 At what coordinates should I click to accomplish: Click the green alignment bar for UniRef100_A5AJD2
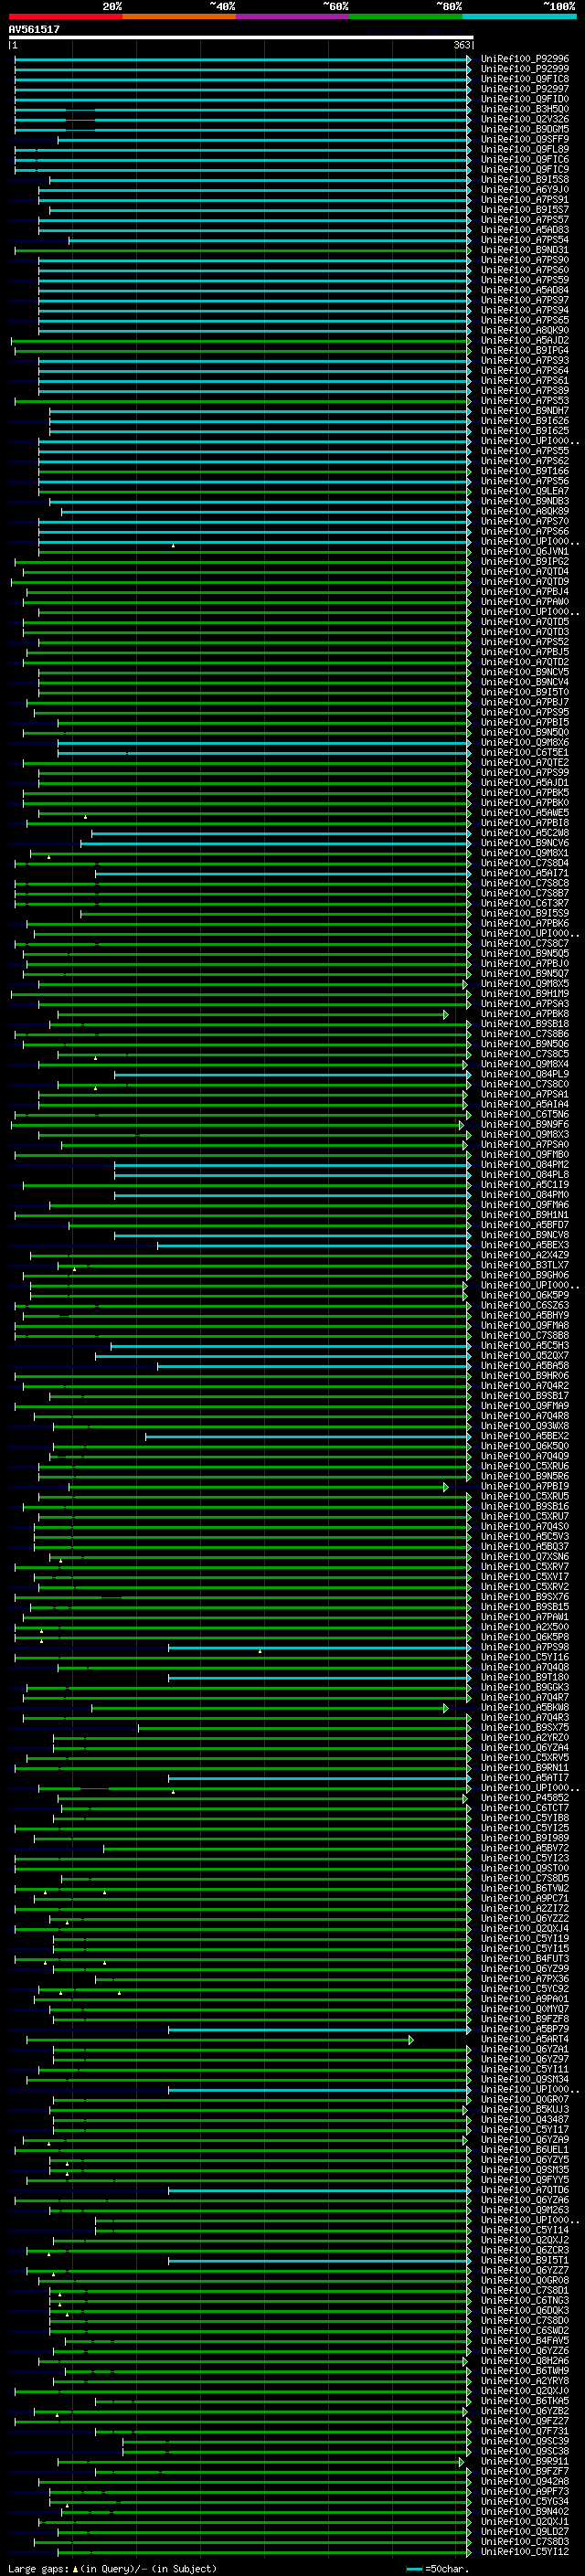pyautogui.click(x=241, y=341)
